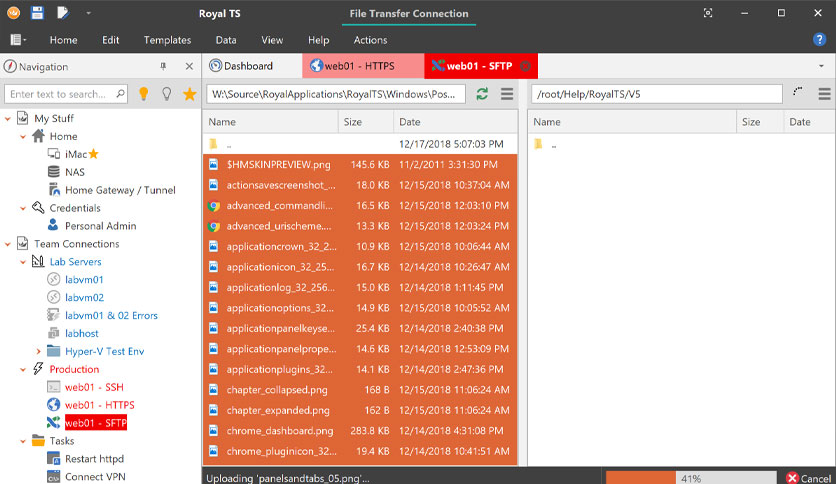This screenshot has width=836, height=484.
Task: Collapse the Tasks folder
Action: point(23,441)
